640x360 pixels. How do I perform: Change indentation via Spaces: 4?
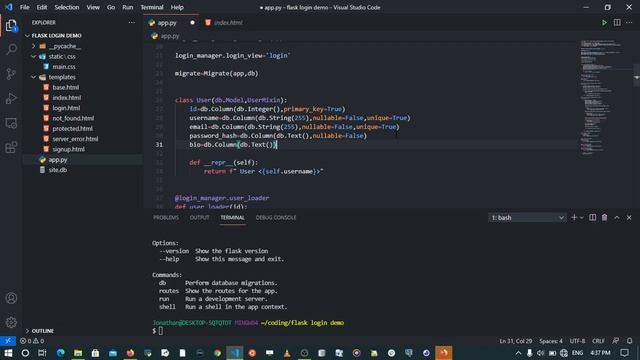[551, 341]
